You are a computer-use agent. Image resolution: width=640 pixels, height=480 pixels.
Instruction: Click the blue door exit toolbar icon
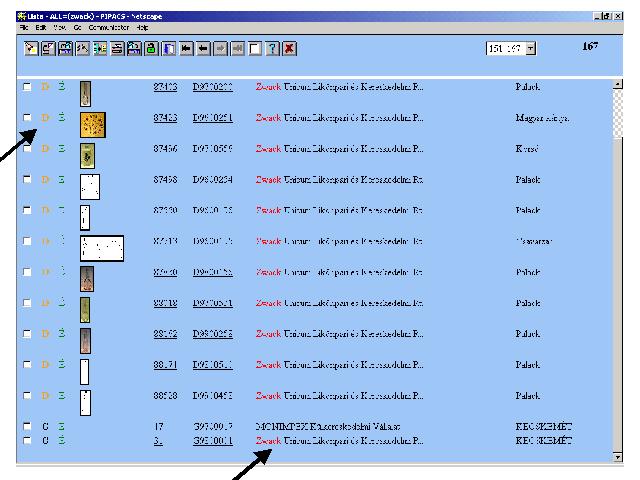pos(169,49)
